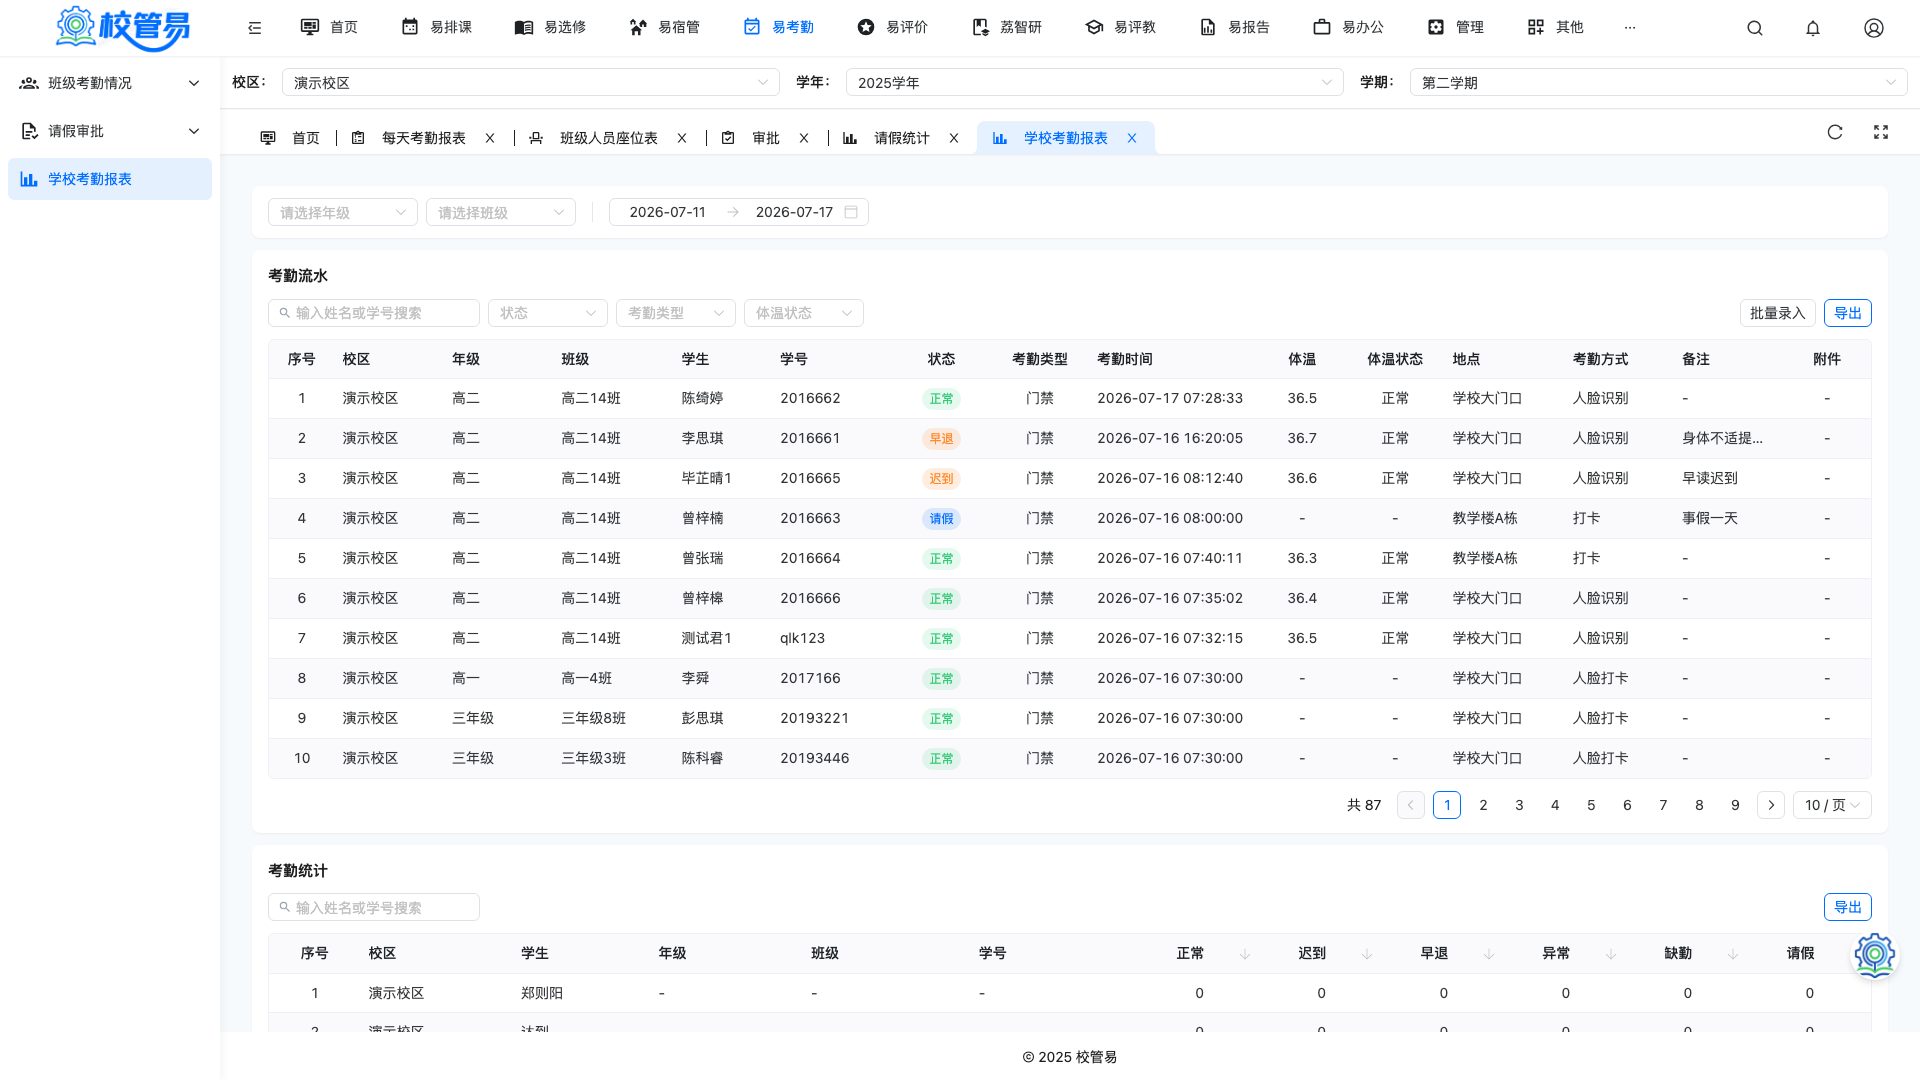Open the 其他 module
Image resolution: width=1920 pixels, height=1080 pixels.
tap(1555, 28)
